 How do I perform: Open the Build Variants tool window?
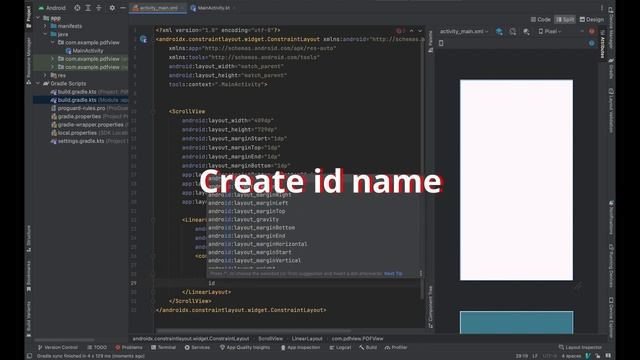[x=29, y=319]
